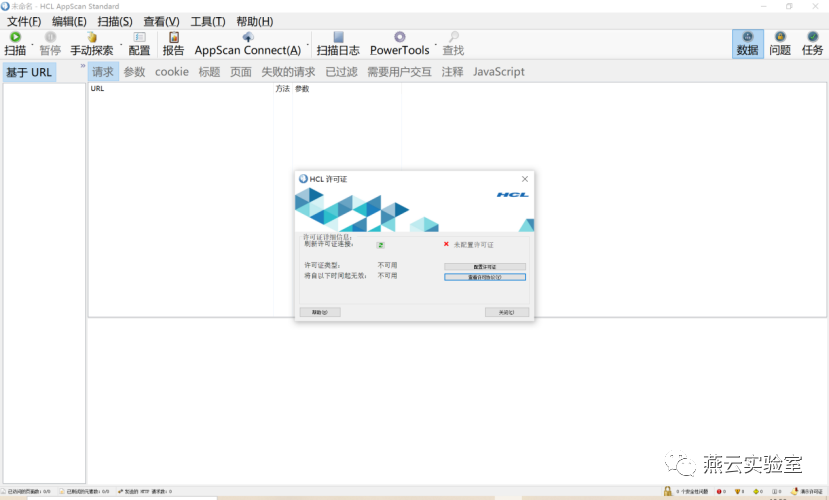
Task: Open the File (文件) menu
Action: point(24,22)
